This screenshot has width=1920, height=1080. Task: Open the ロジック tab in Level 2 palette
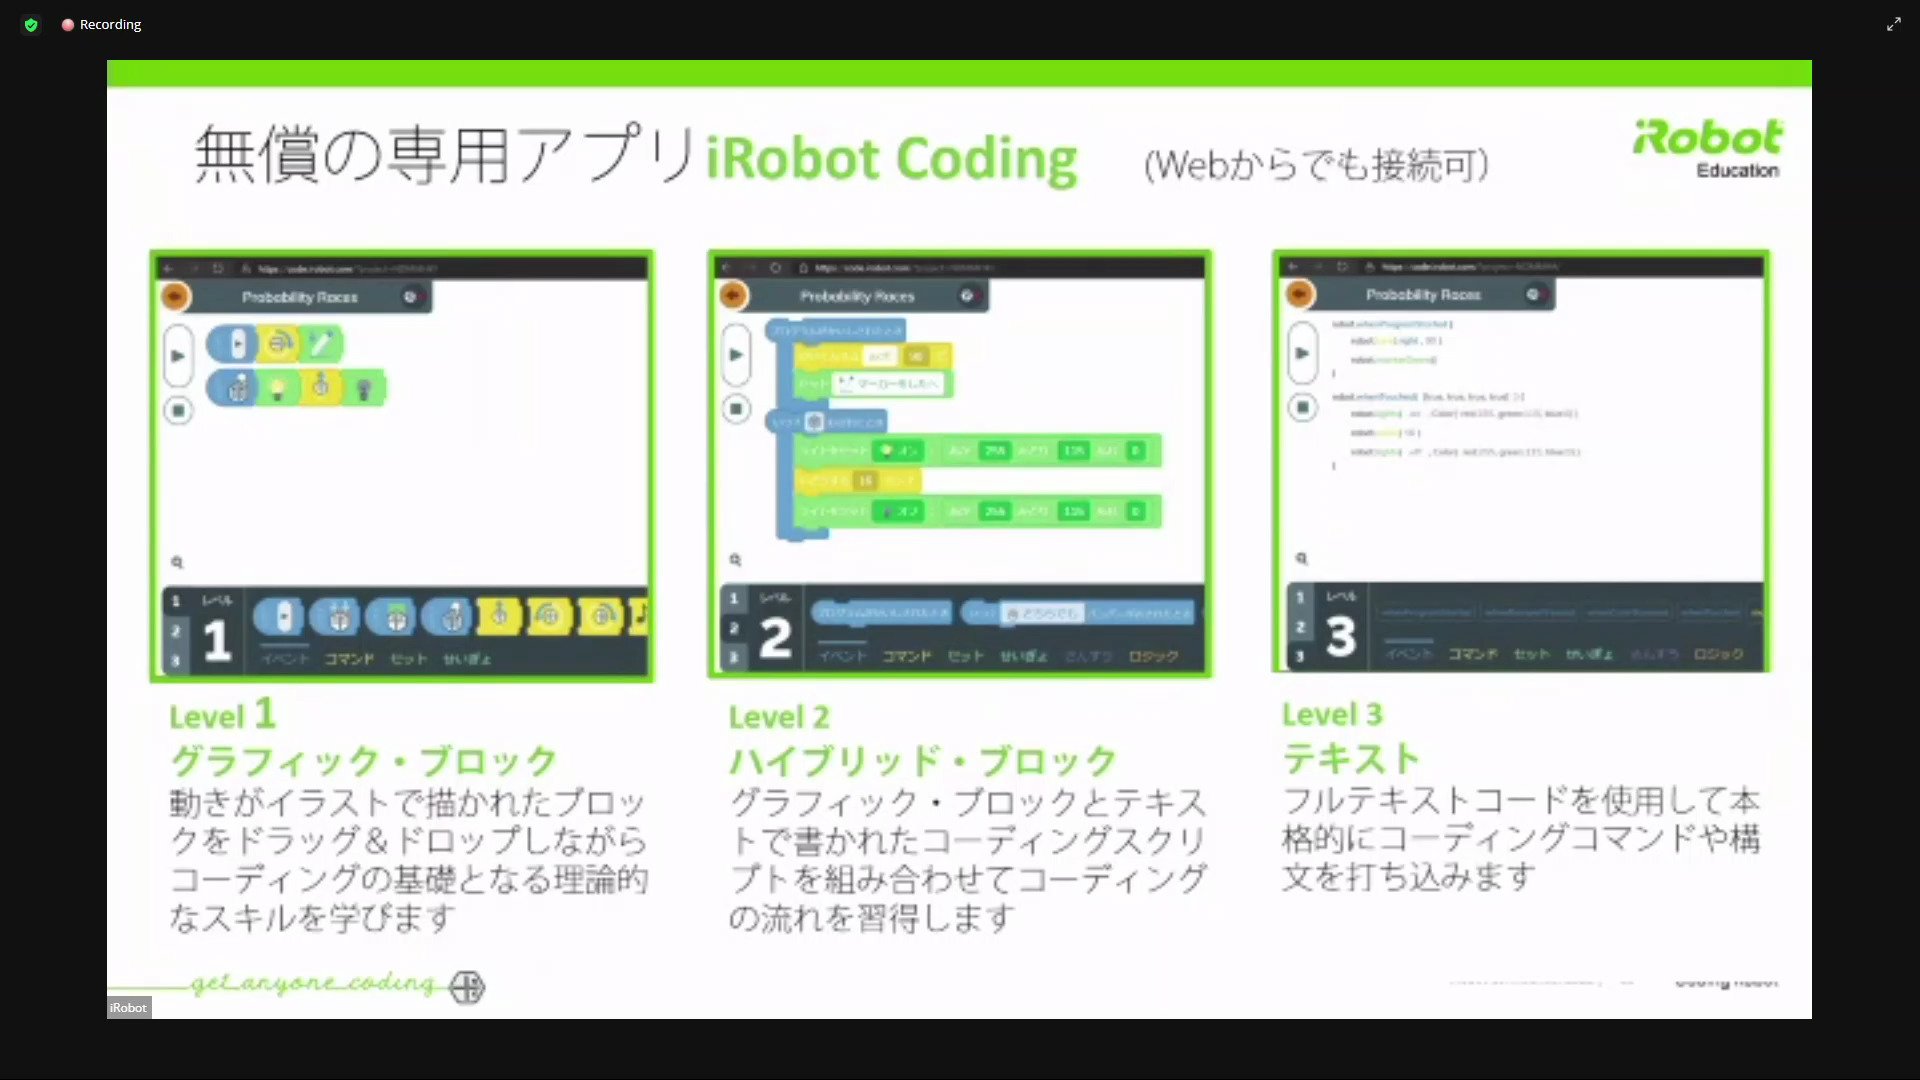click(1154, 656)
